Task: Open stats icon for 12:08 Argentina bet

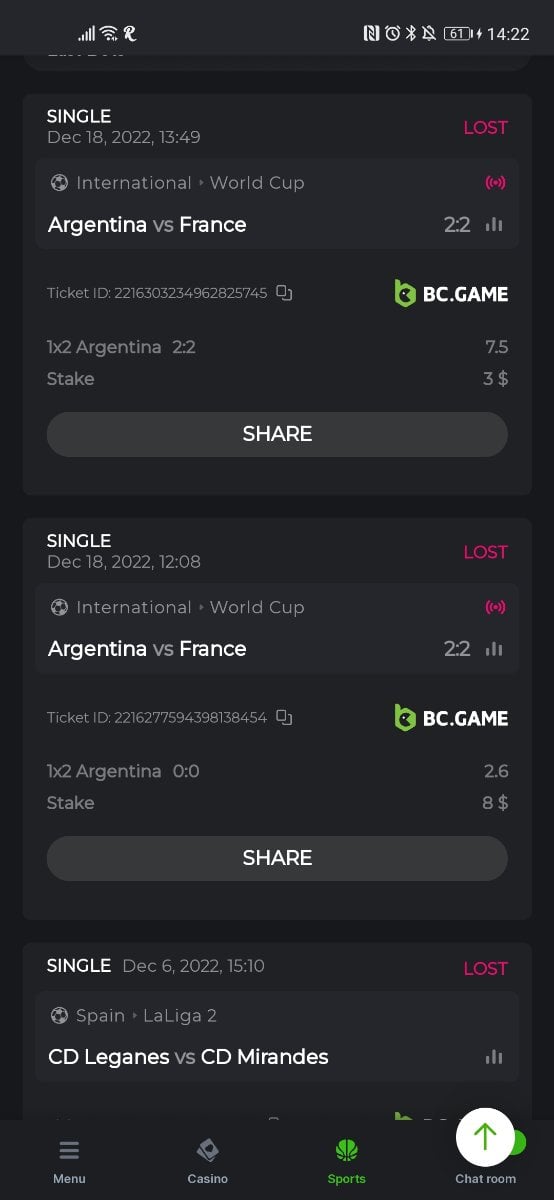Action: pyautogui.click(x=494, y=649)
